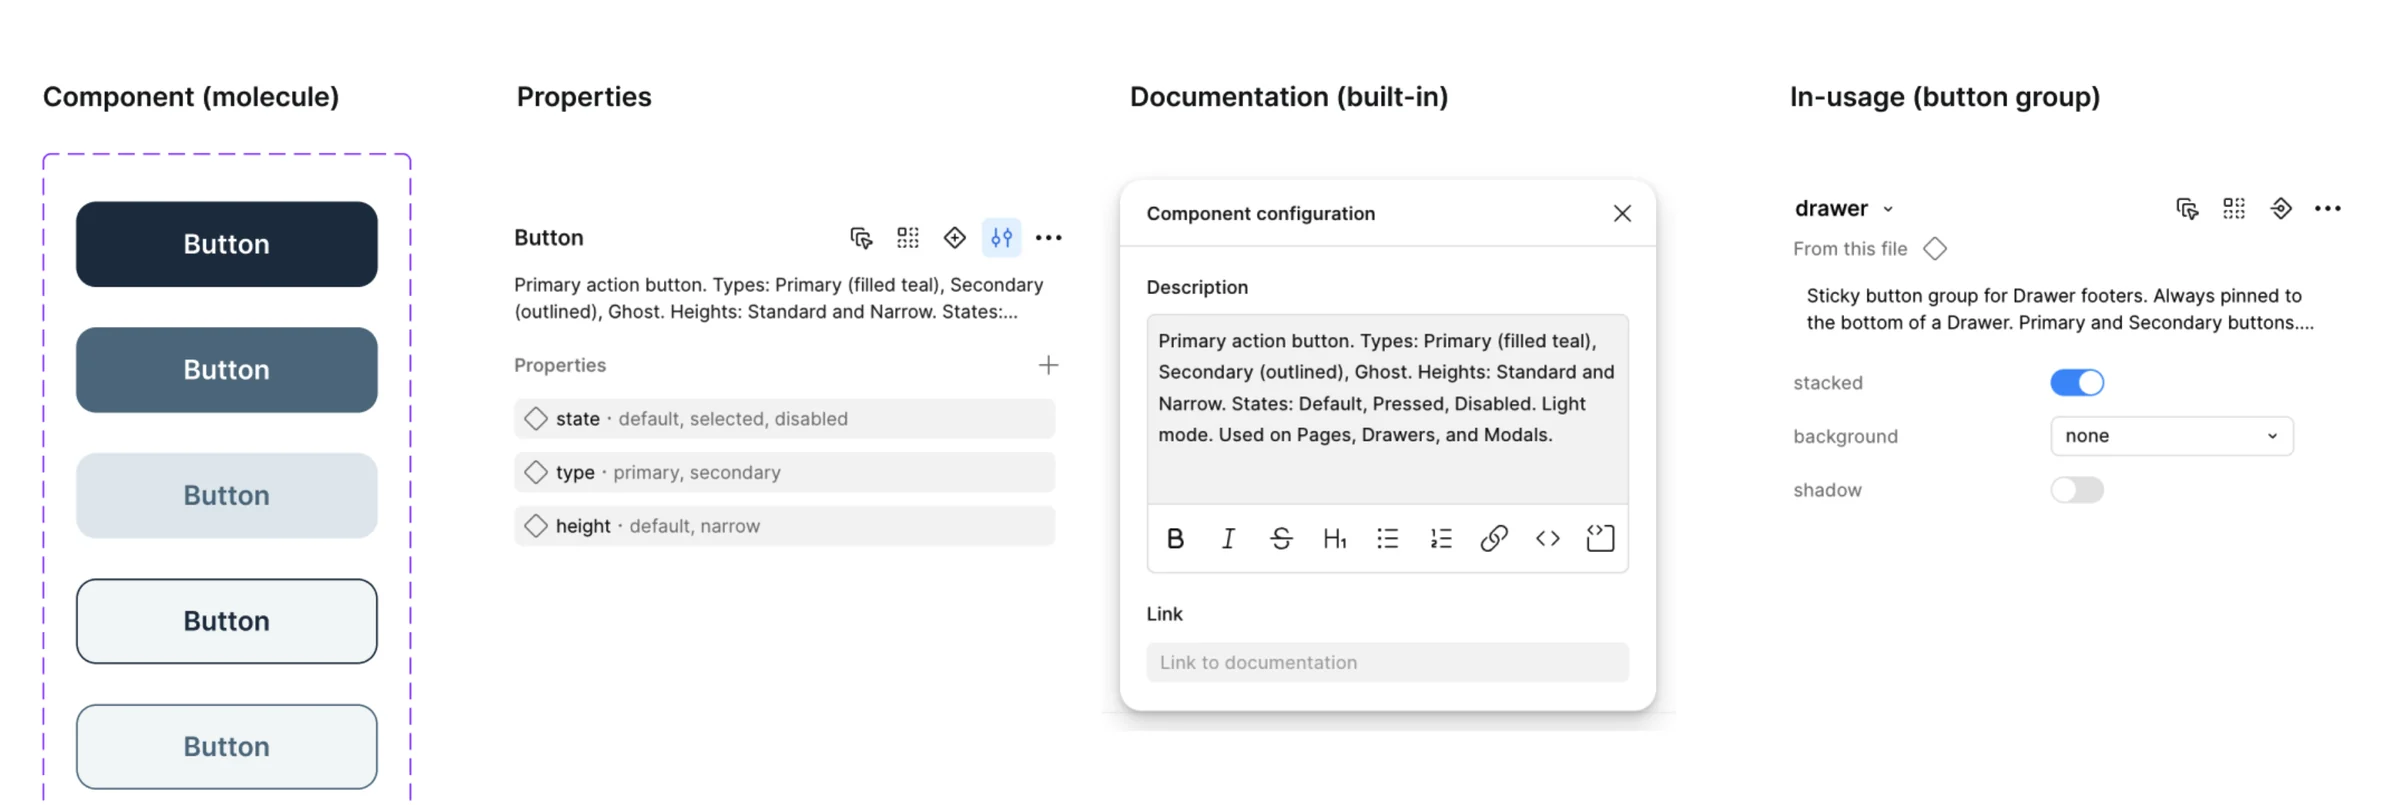Apply Italic formatting in description editor
The height and width of the screenshot is (805, 2400).
point(1228,539)
